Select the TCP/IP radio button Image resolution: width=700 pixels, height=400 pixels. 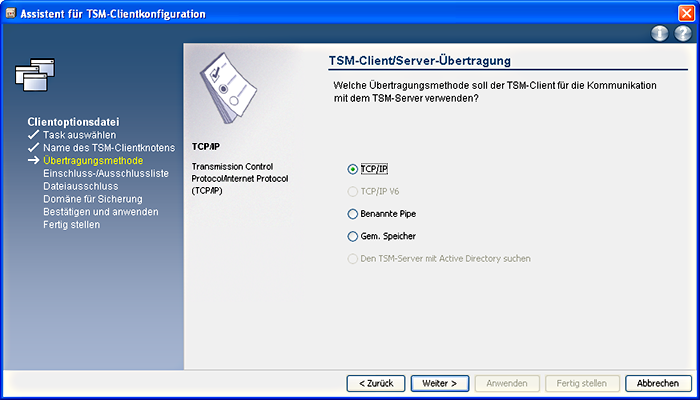click(x=352, y=169)
